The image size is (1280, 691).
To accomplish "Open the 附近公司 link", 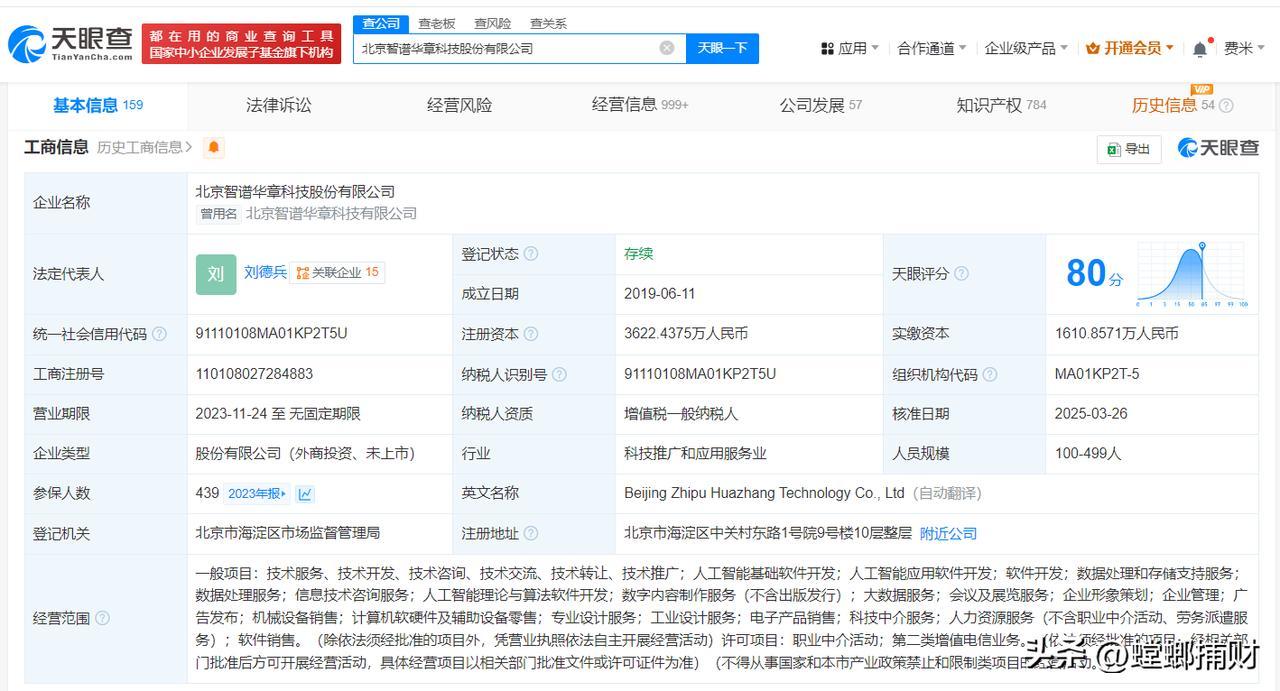I will 948,534.
